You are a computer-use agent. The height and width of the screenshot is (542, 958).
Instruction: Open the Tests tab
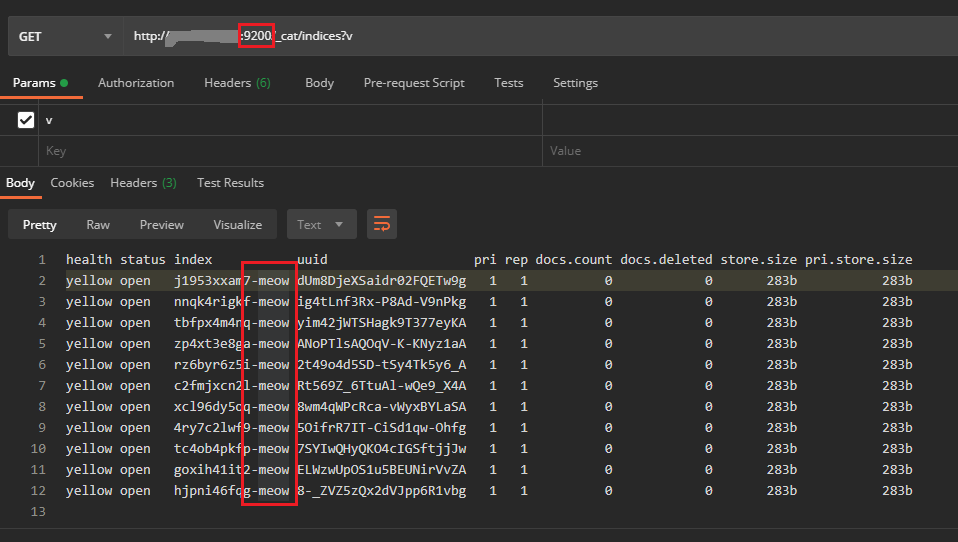tap(508, 82)
